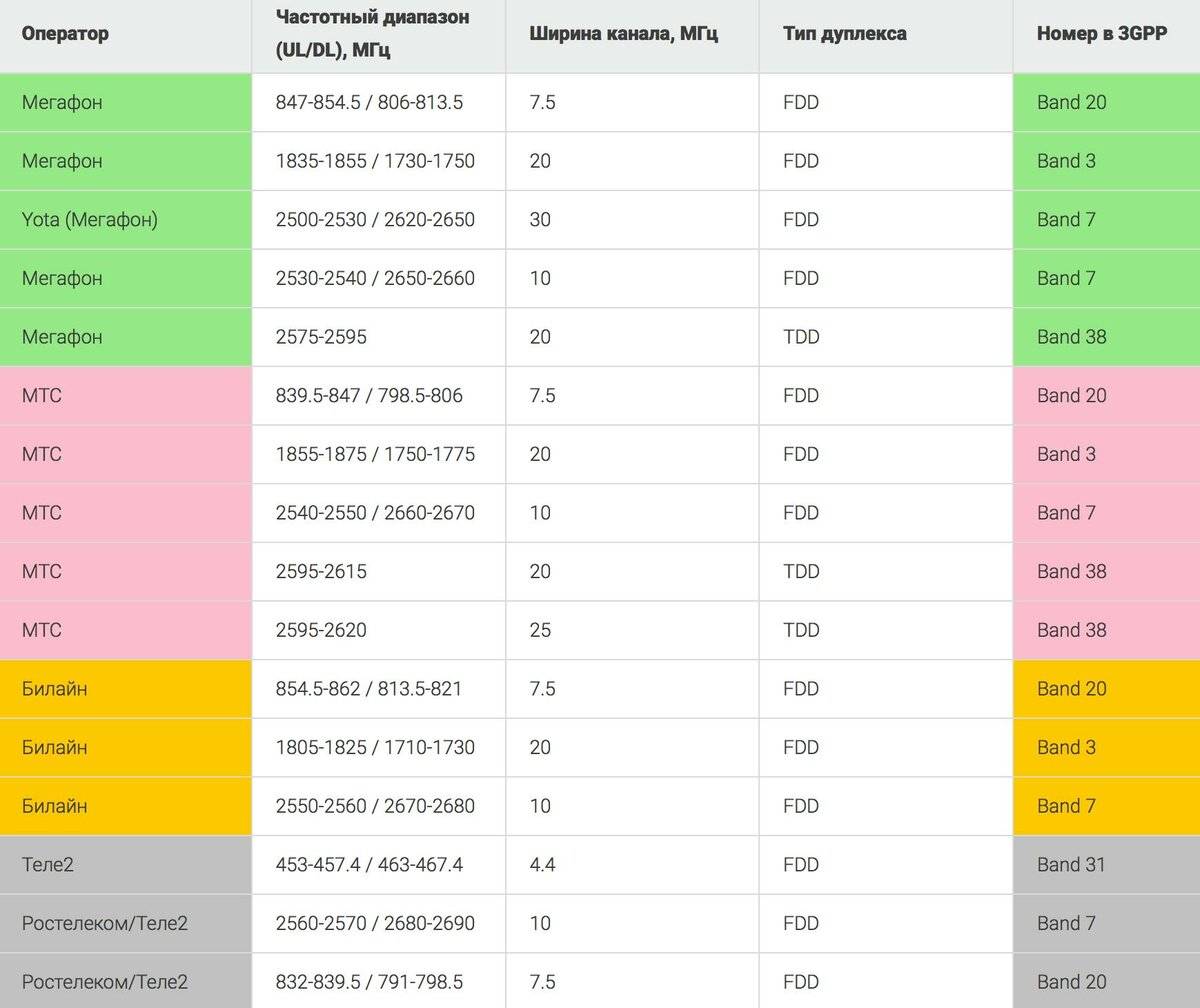Click frequency 832-839.5 / 791-798.5 cell

[378, 981]
